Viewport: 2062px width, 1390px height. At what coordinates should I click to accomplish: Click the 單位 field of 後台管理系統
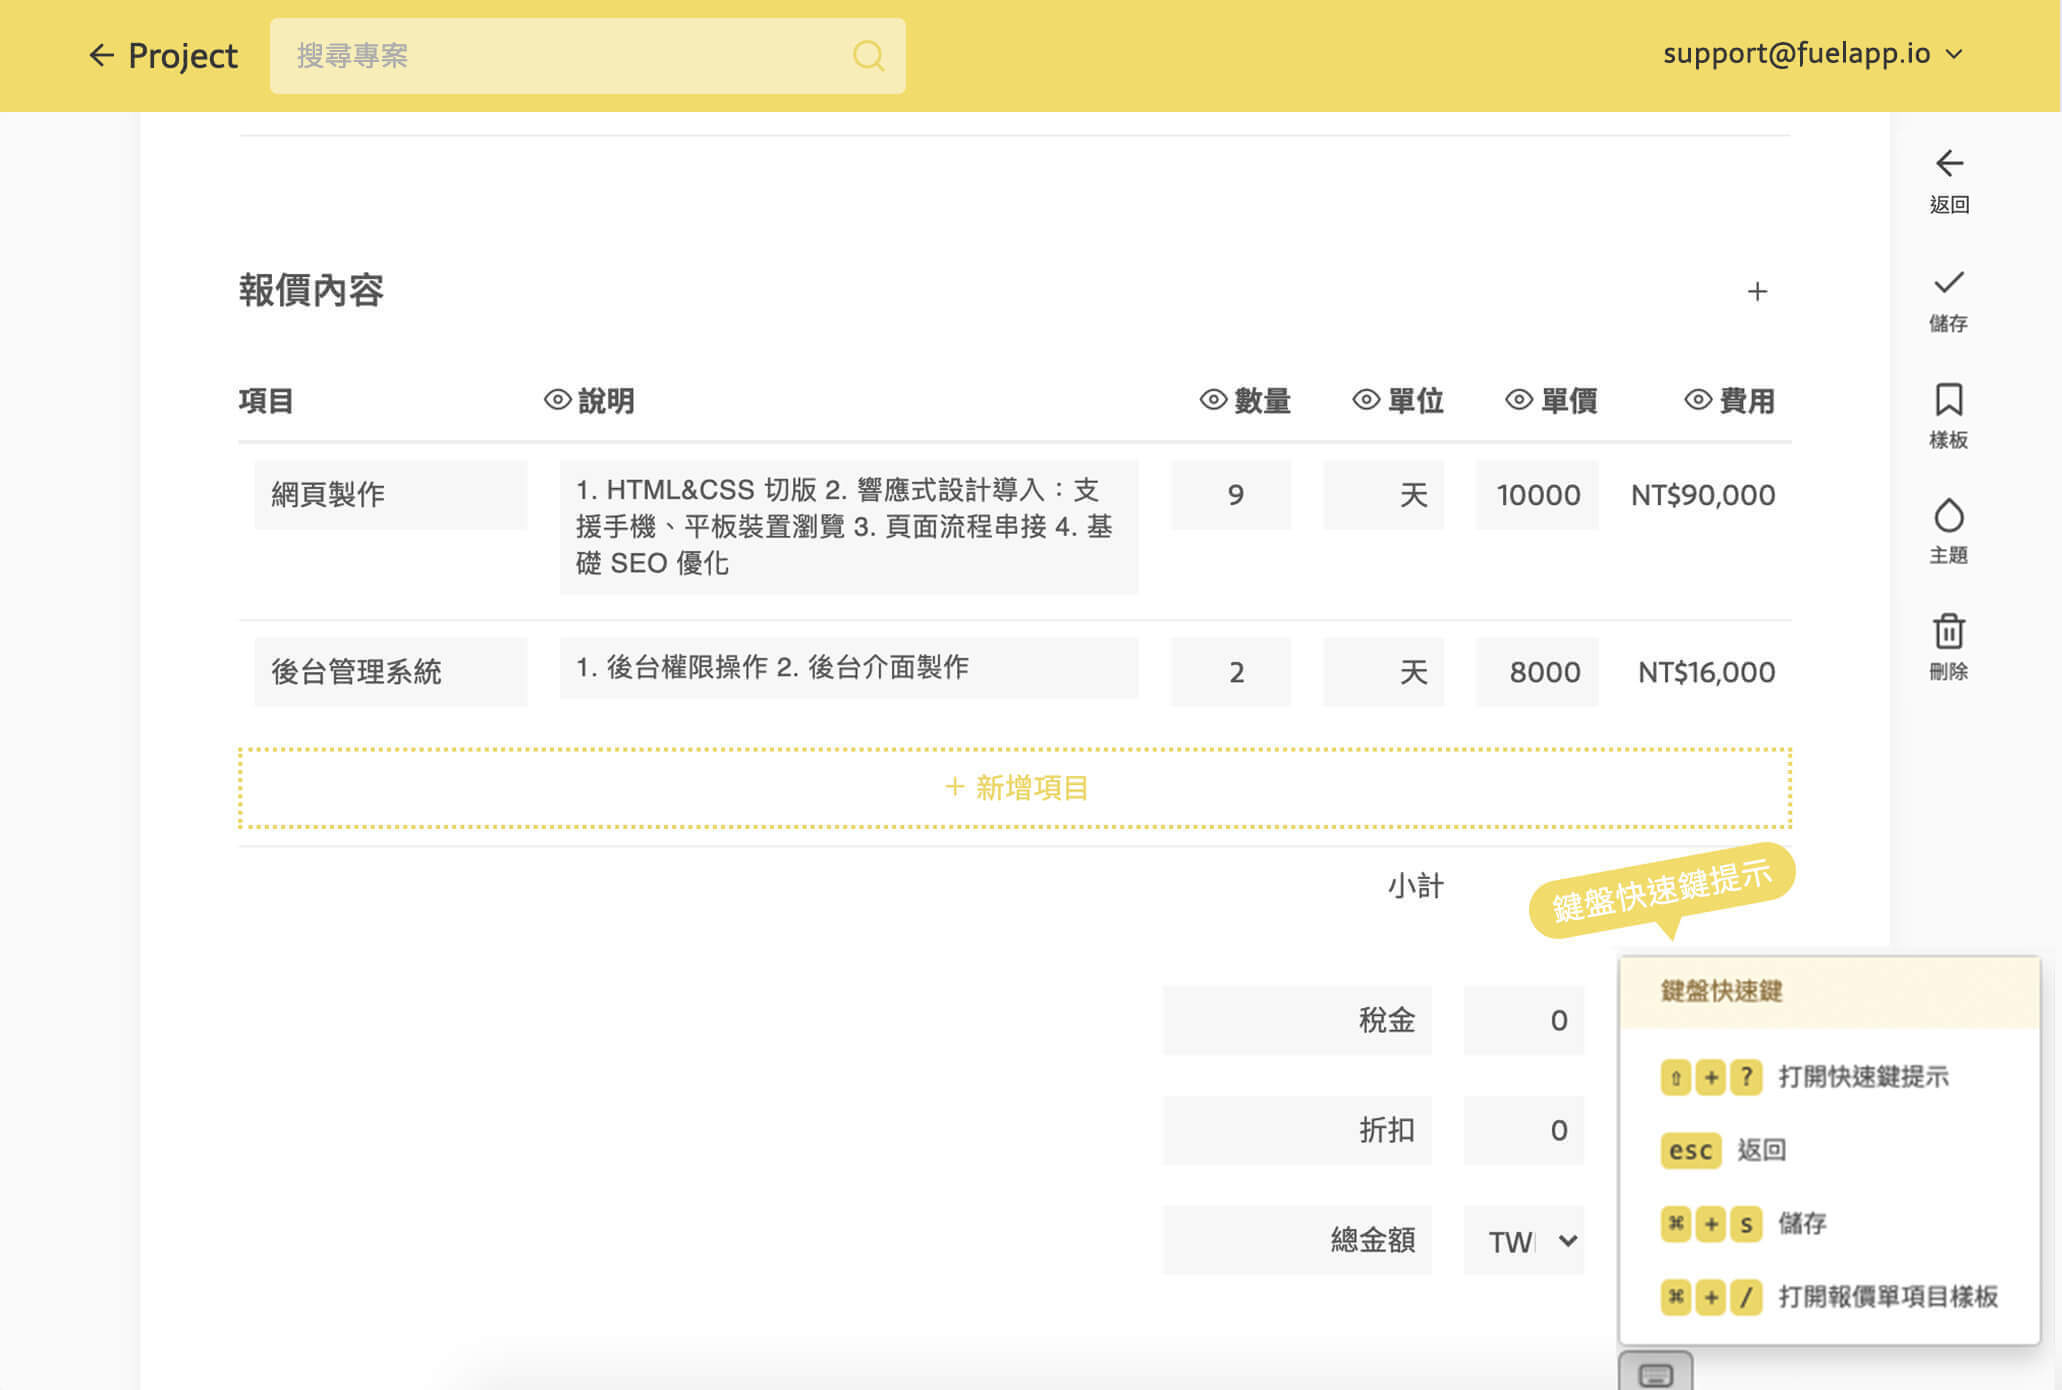(1383, 672)
